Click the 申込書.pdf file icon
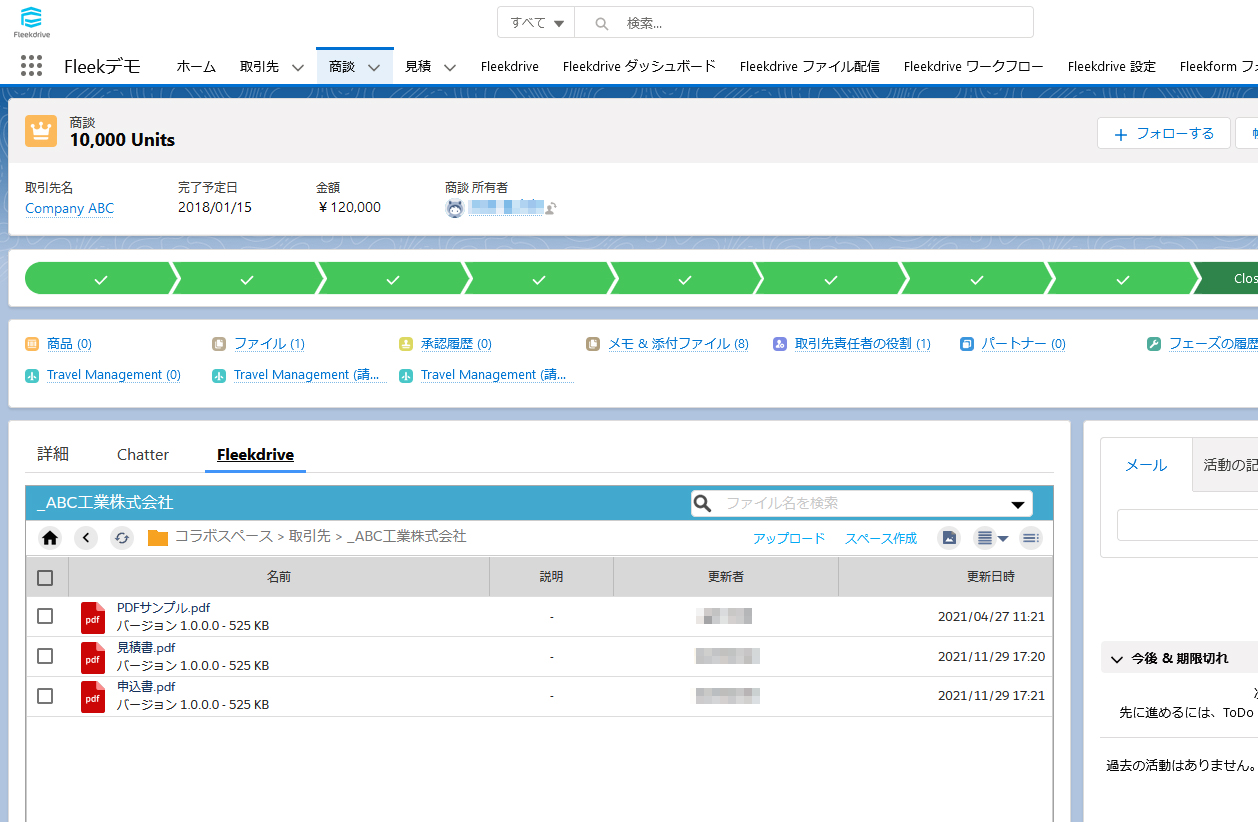The image size is (1258, 822). click(x=93, y=697)
